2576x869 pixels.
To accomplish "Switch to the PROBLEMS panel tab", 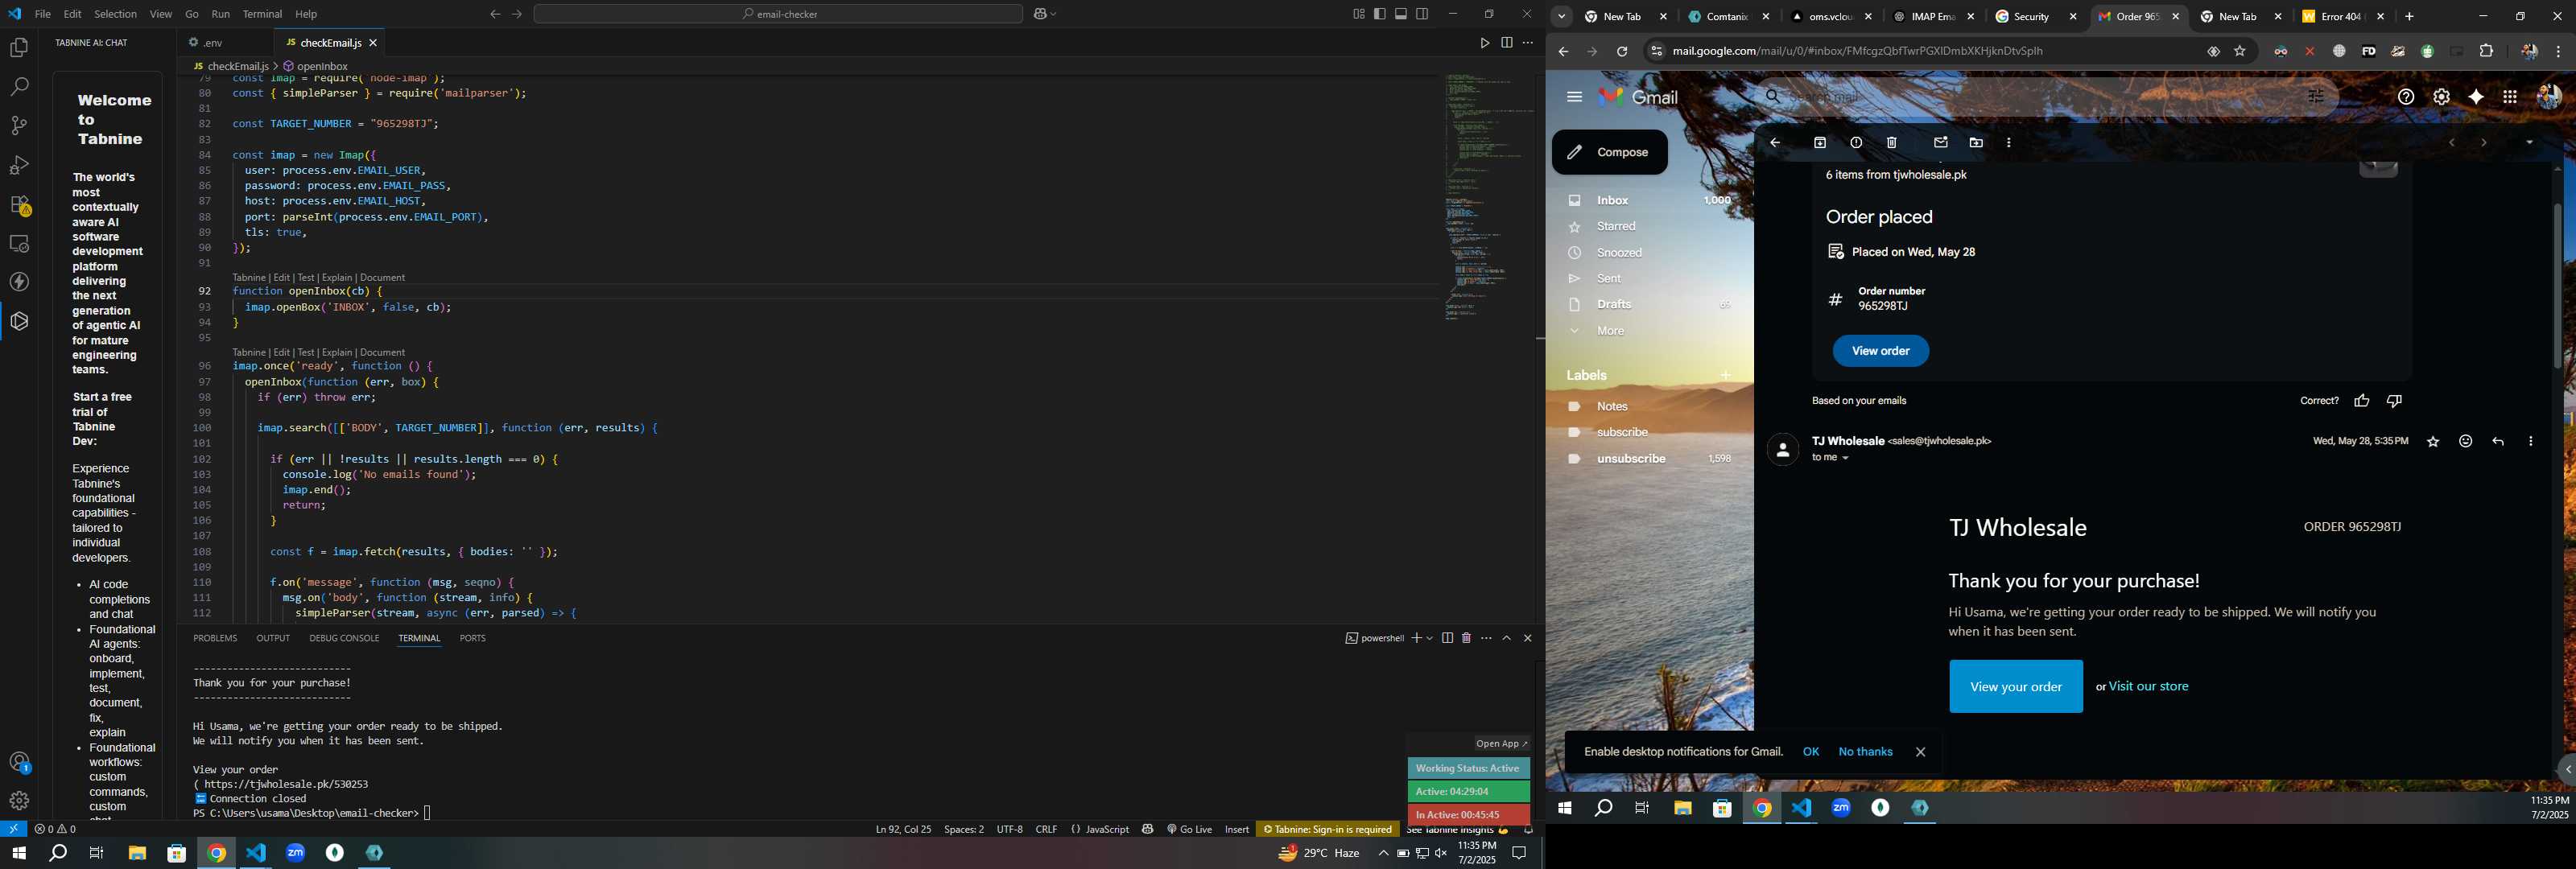I will 215,638.
